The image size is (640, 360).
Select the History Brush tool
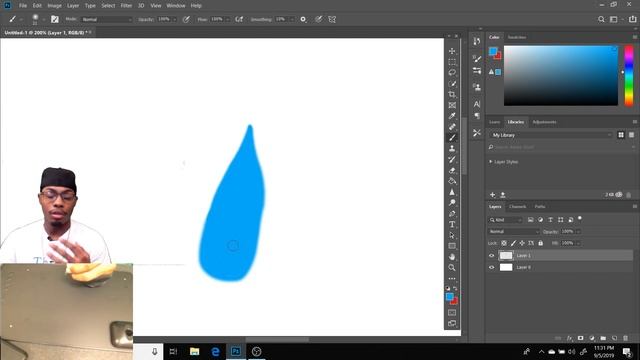click(452, 159)
